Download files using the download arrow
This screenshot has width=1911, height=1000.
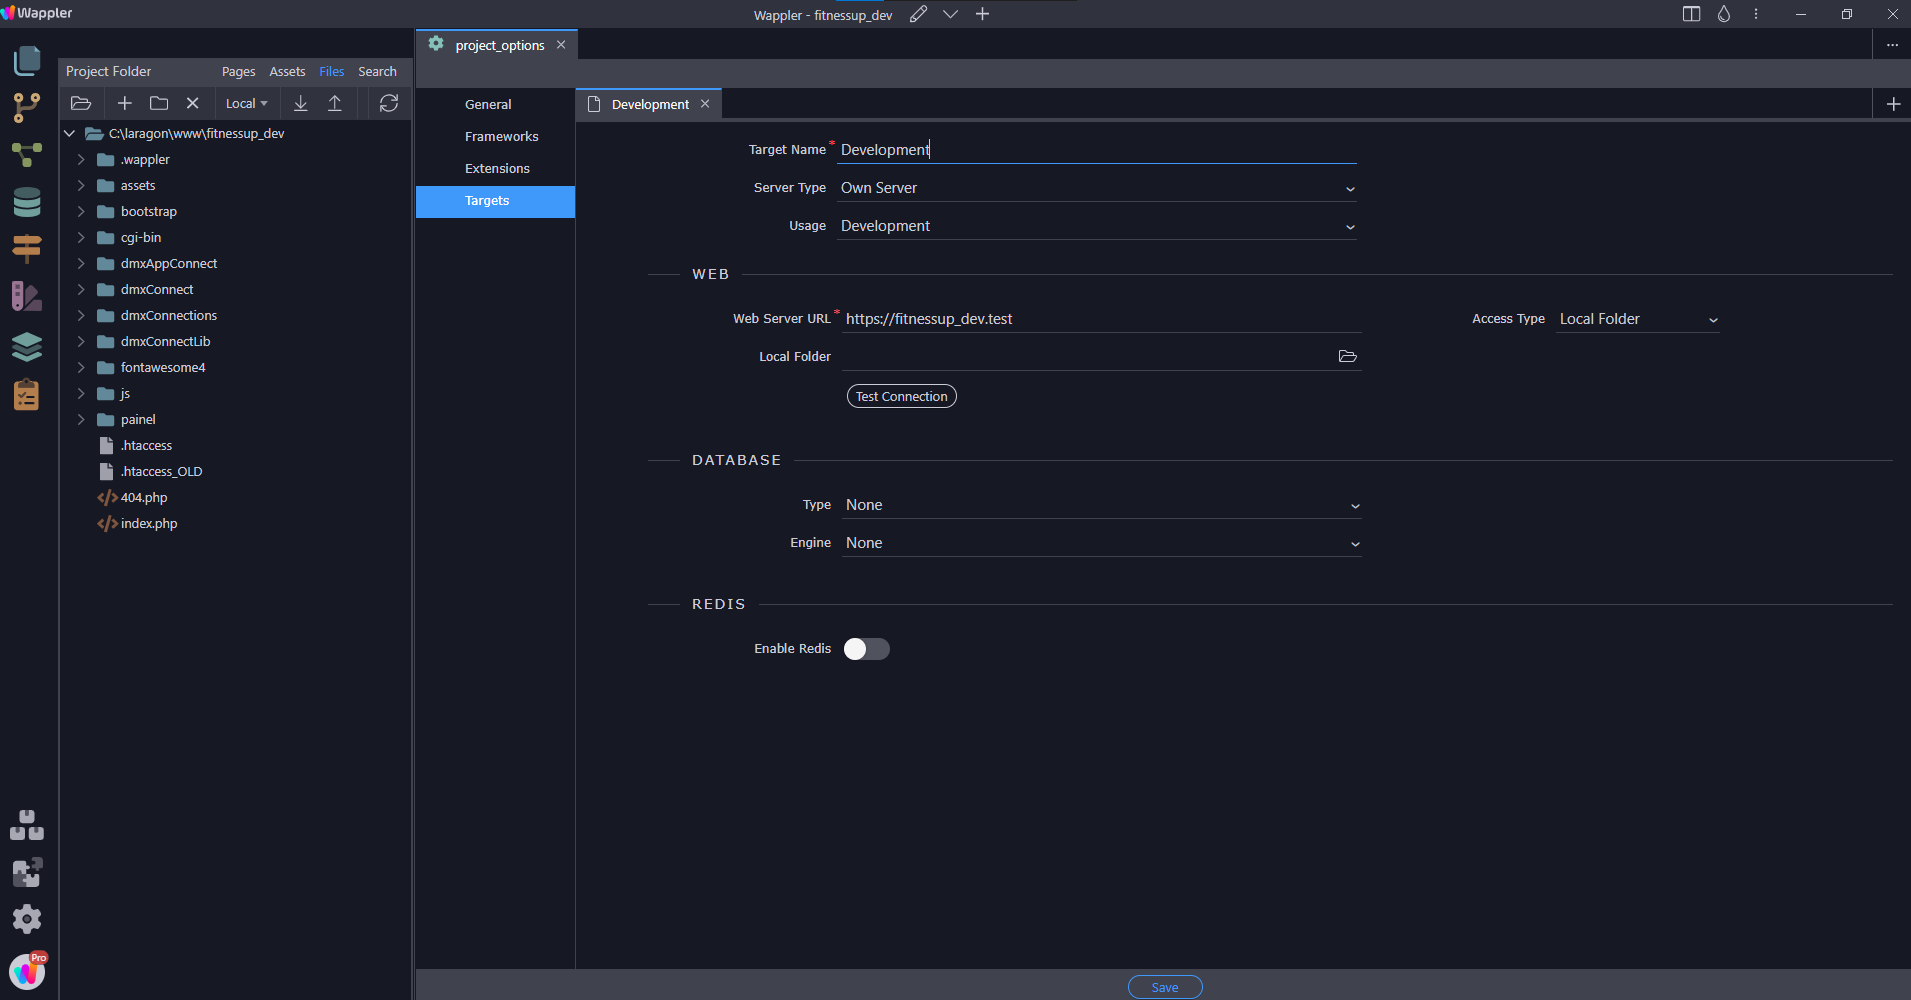[300, 103]
